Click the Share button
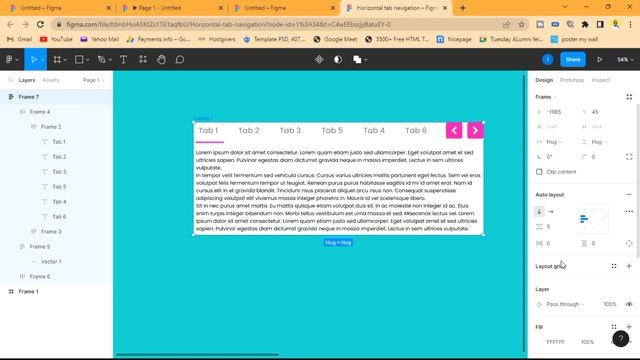Image resolution: width=640 pixels, height=360 pixels. pos(573,60)
